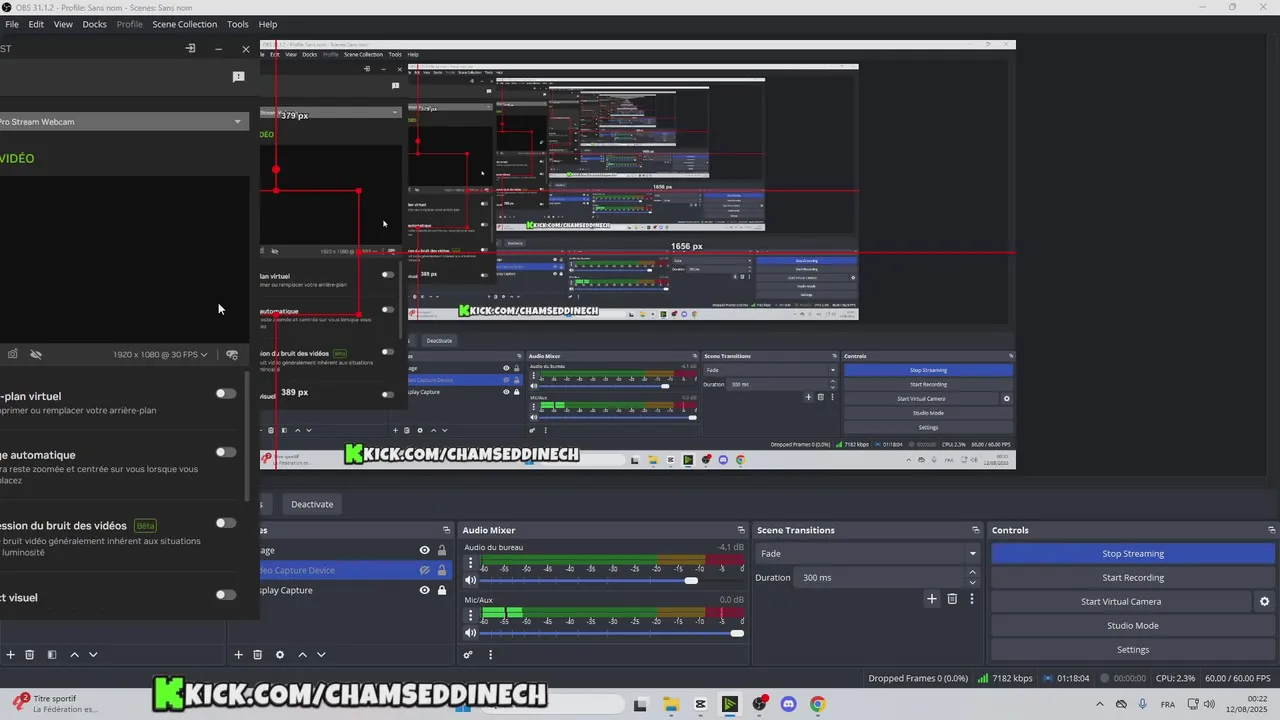Move the scene down with the arrow

pos(93,655)
